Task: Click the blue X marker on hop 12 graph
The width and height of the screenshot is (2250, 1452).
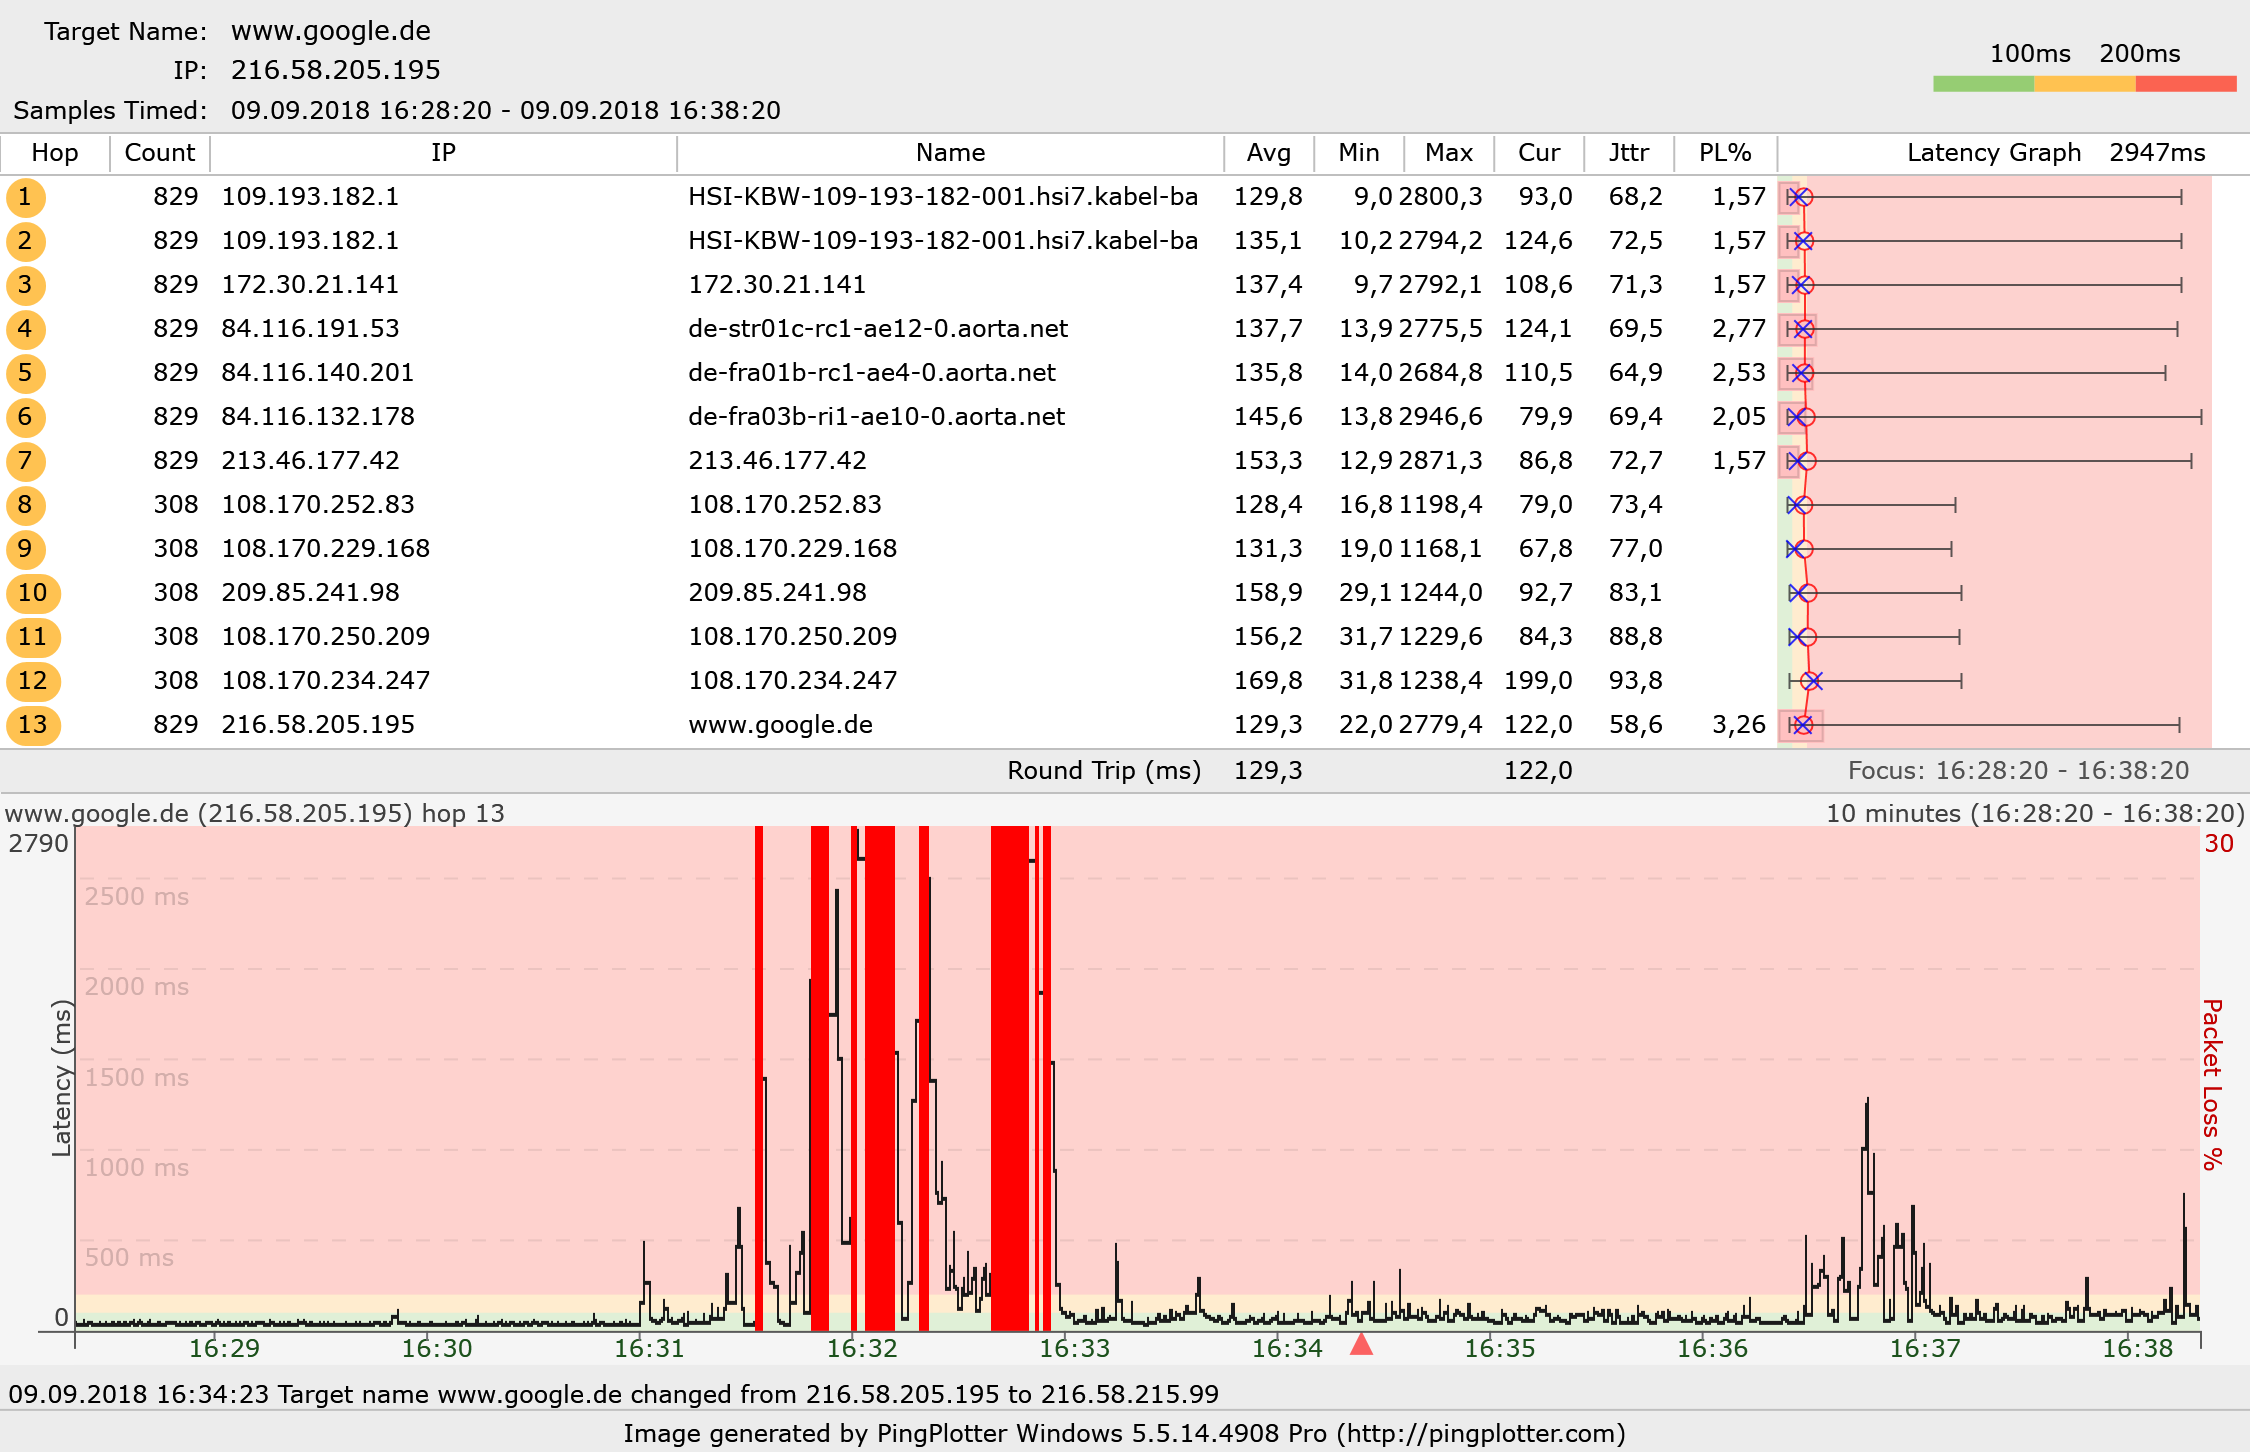Action: (x=1814, y=681)
